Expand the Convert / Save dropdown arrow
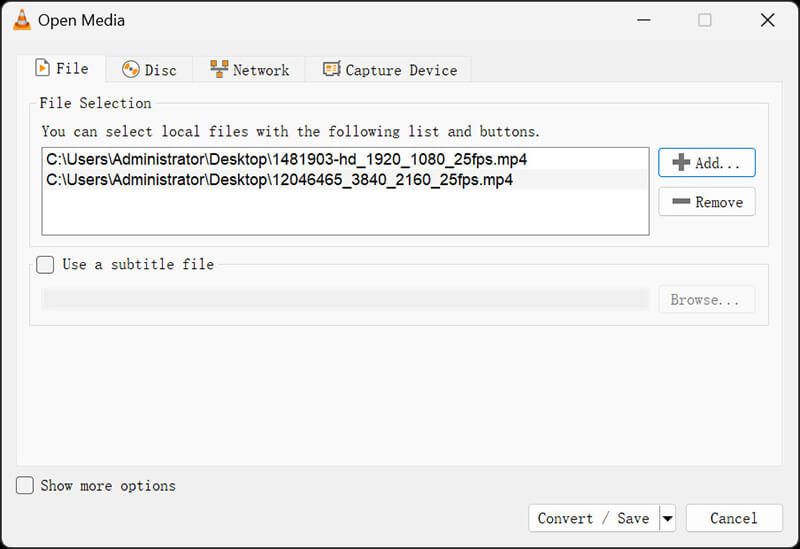This screenshot has height=549, width=800. [667, 519]
